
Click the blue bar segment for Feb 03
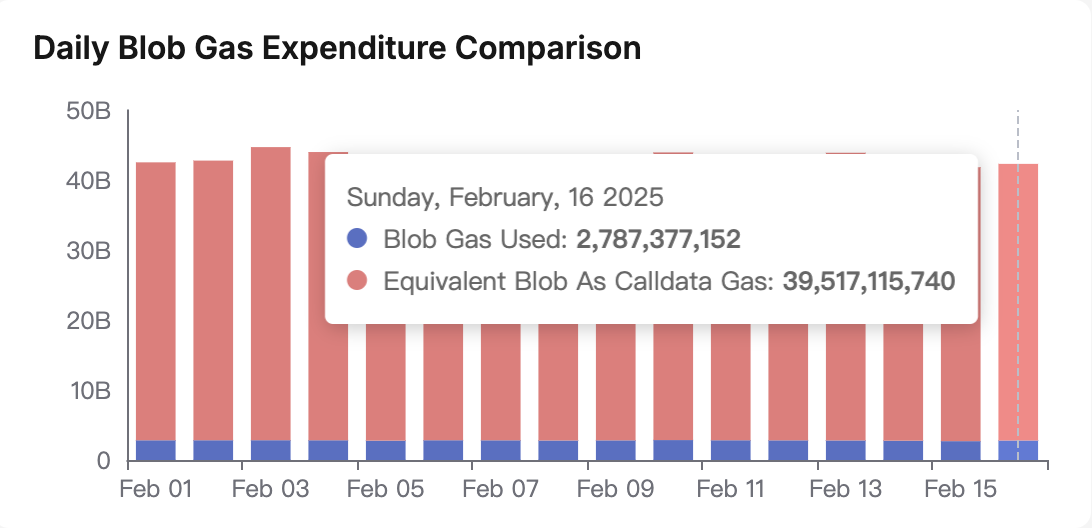pyautogui.click(x=270, y=450)
